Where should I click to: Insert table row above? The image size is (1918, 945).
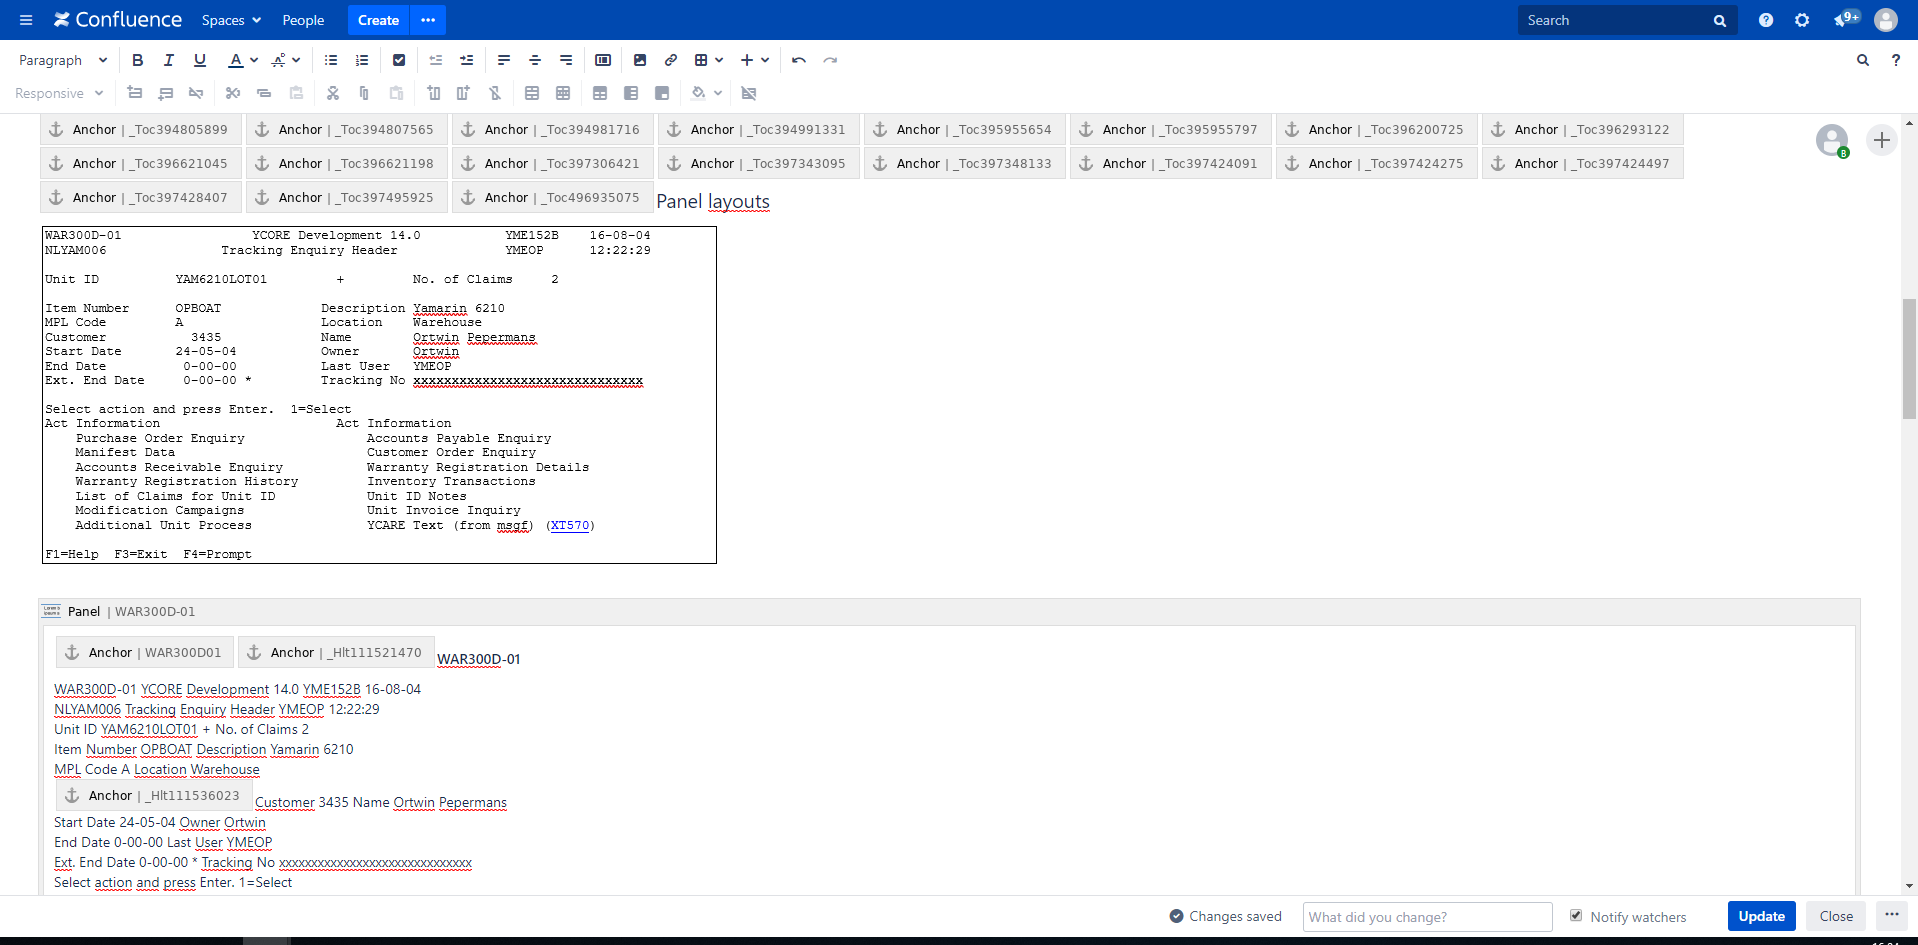(135, 93)
